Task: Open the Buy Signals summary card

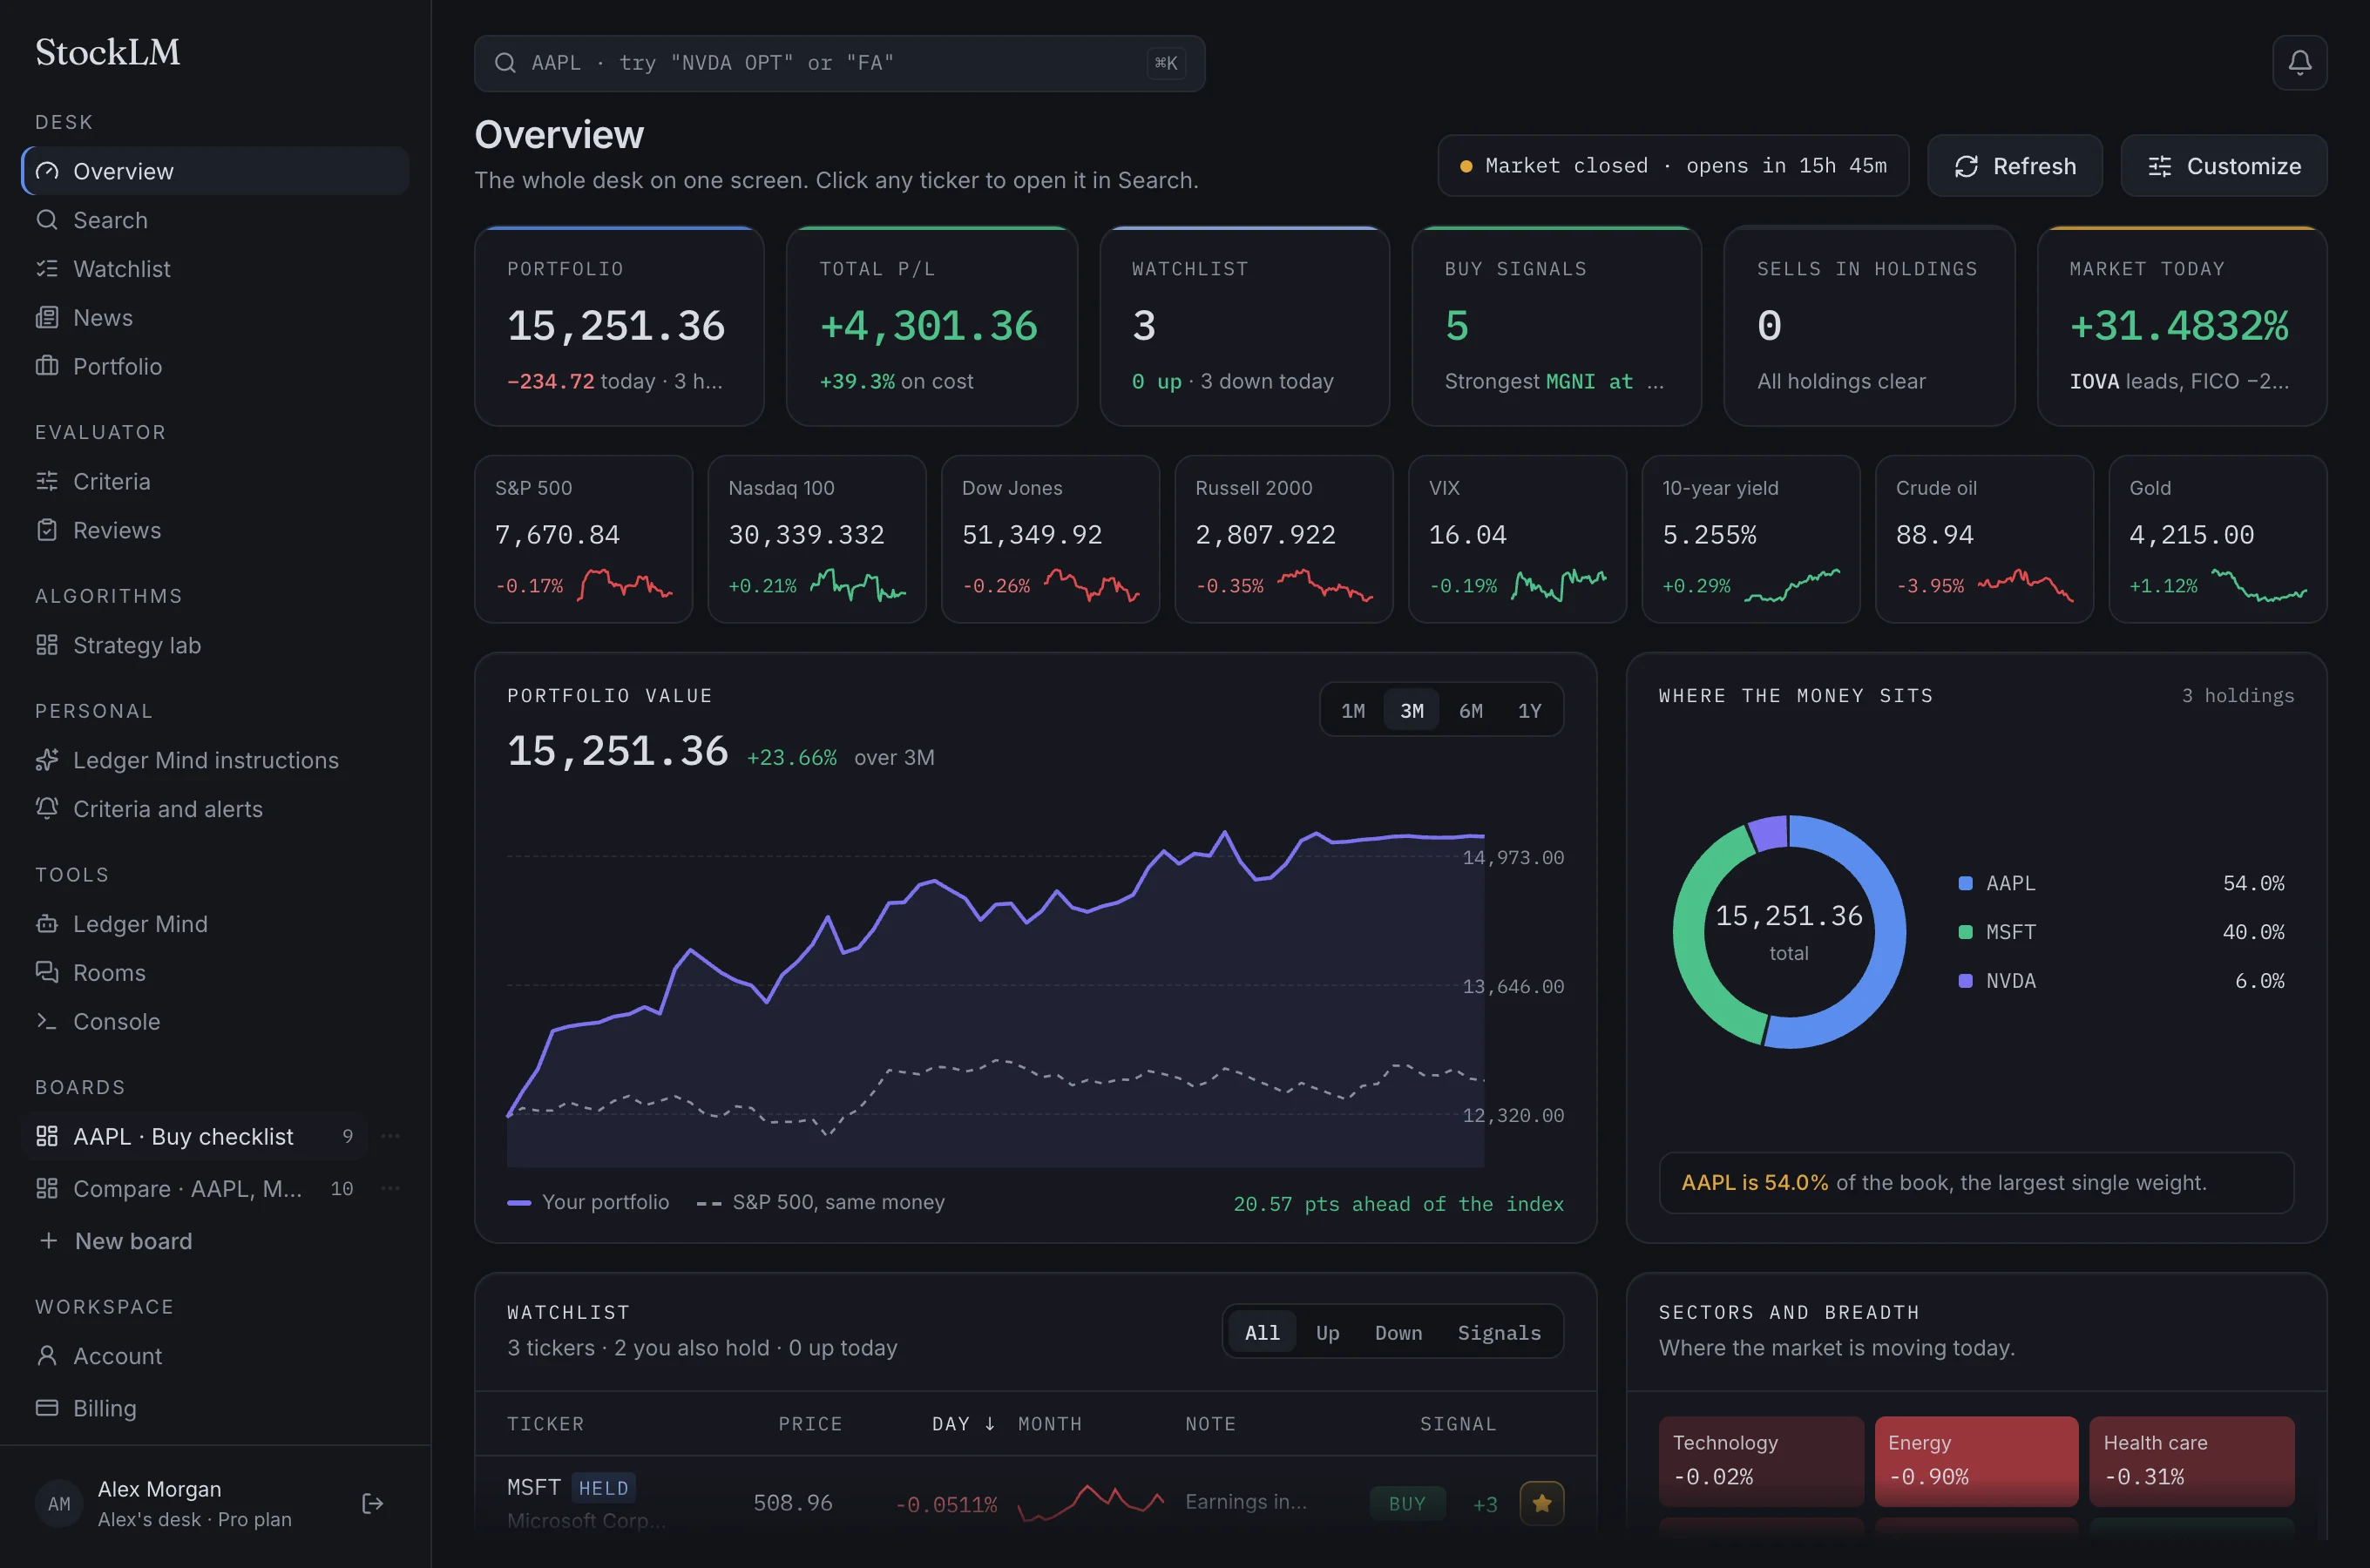Action: [x=1557, y=327]
